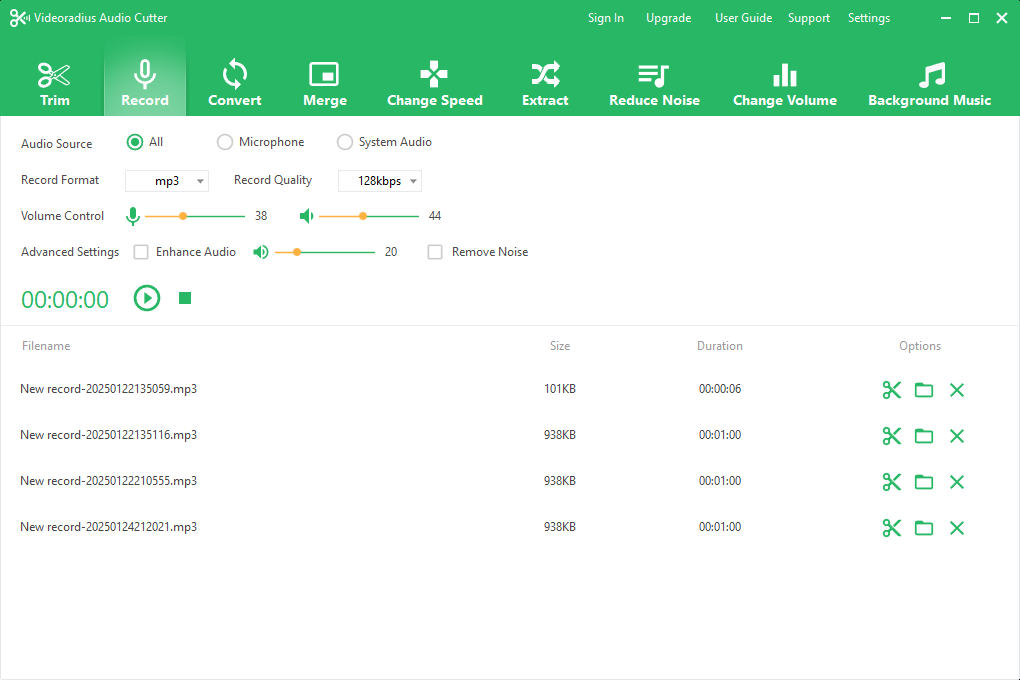The image size is (1020, 680).
Task: Enable the Enhance Audio checkbox
Action: pyautogui.click(x=141, y=252)
